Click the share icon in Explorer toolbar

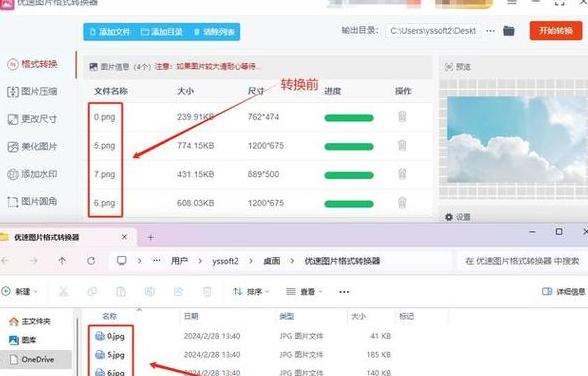point(178,291)
